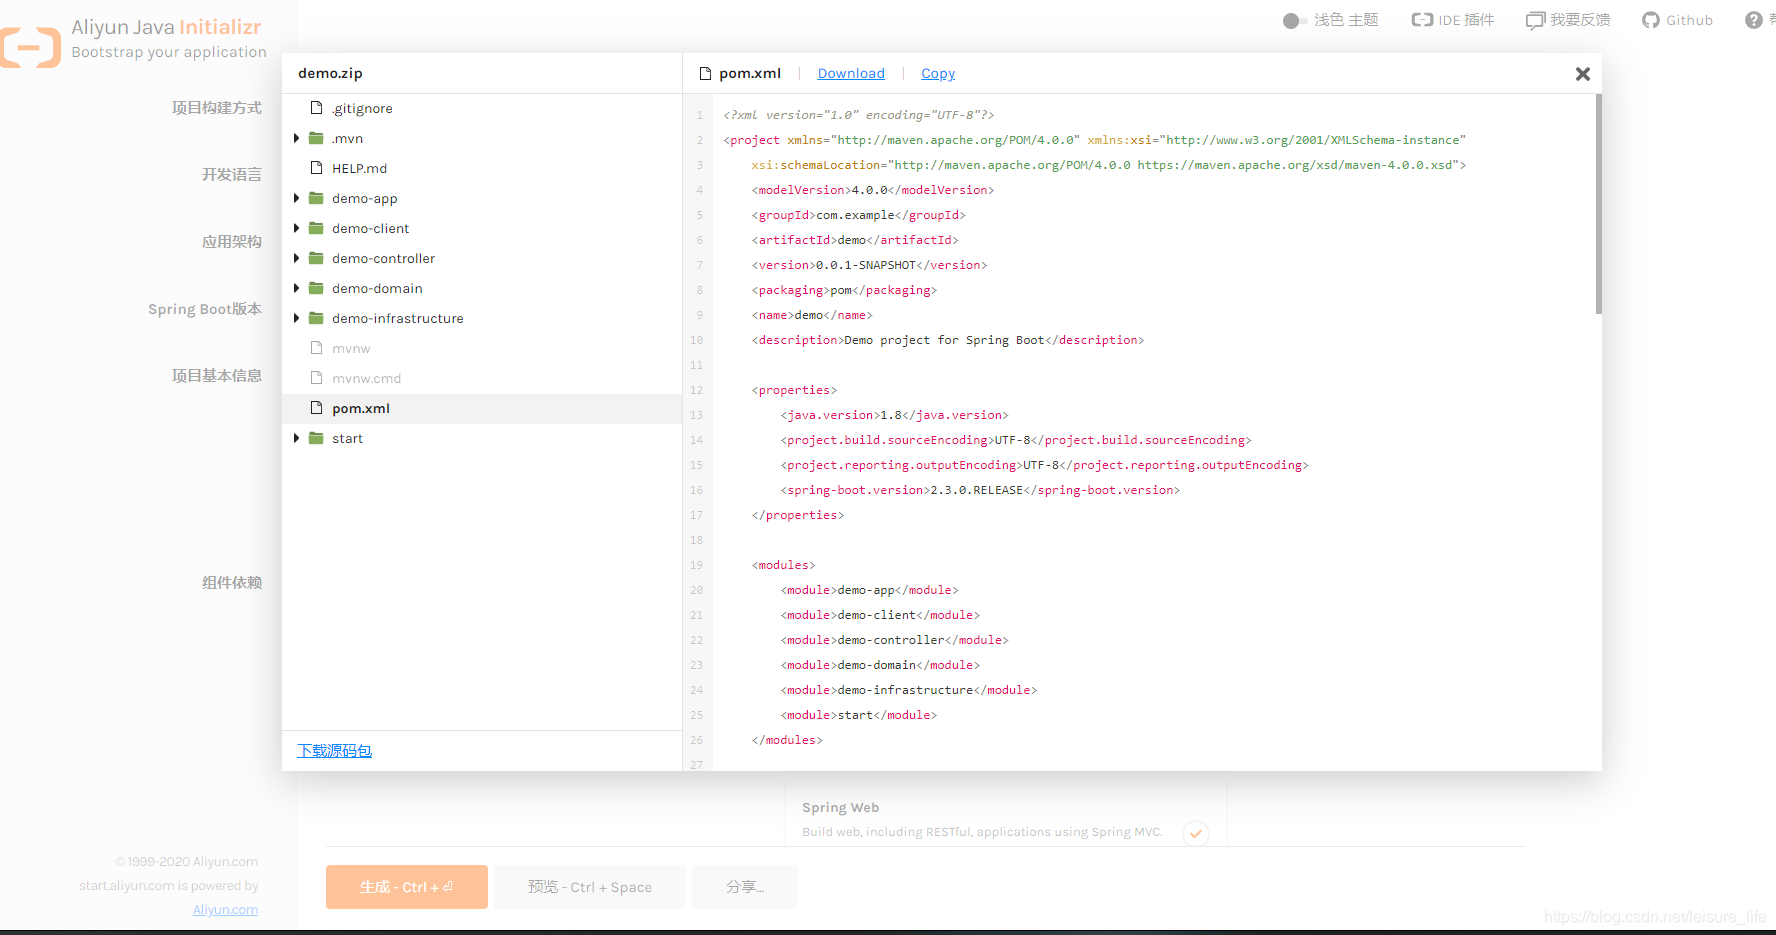The image size is (1776, 935).
Task: Click the pom.xml file icon in header
Action: [x=705, y=74]
